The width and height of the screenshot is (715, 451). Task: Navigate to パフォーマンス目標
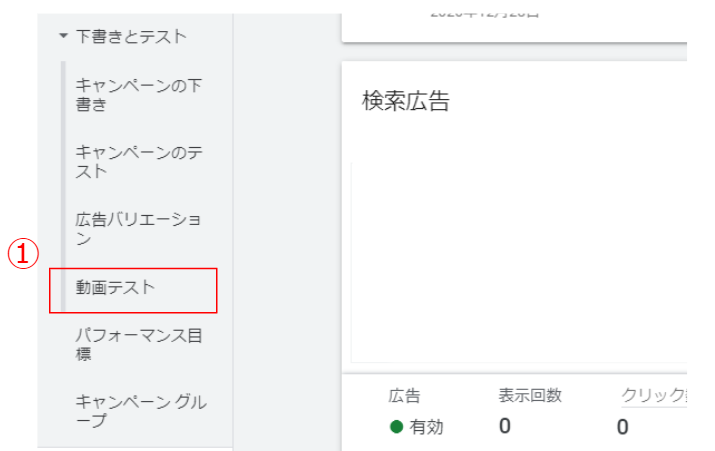click(138, 345)
